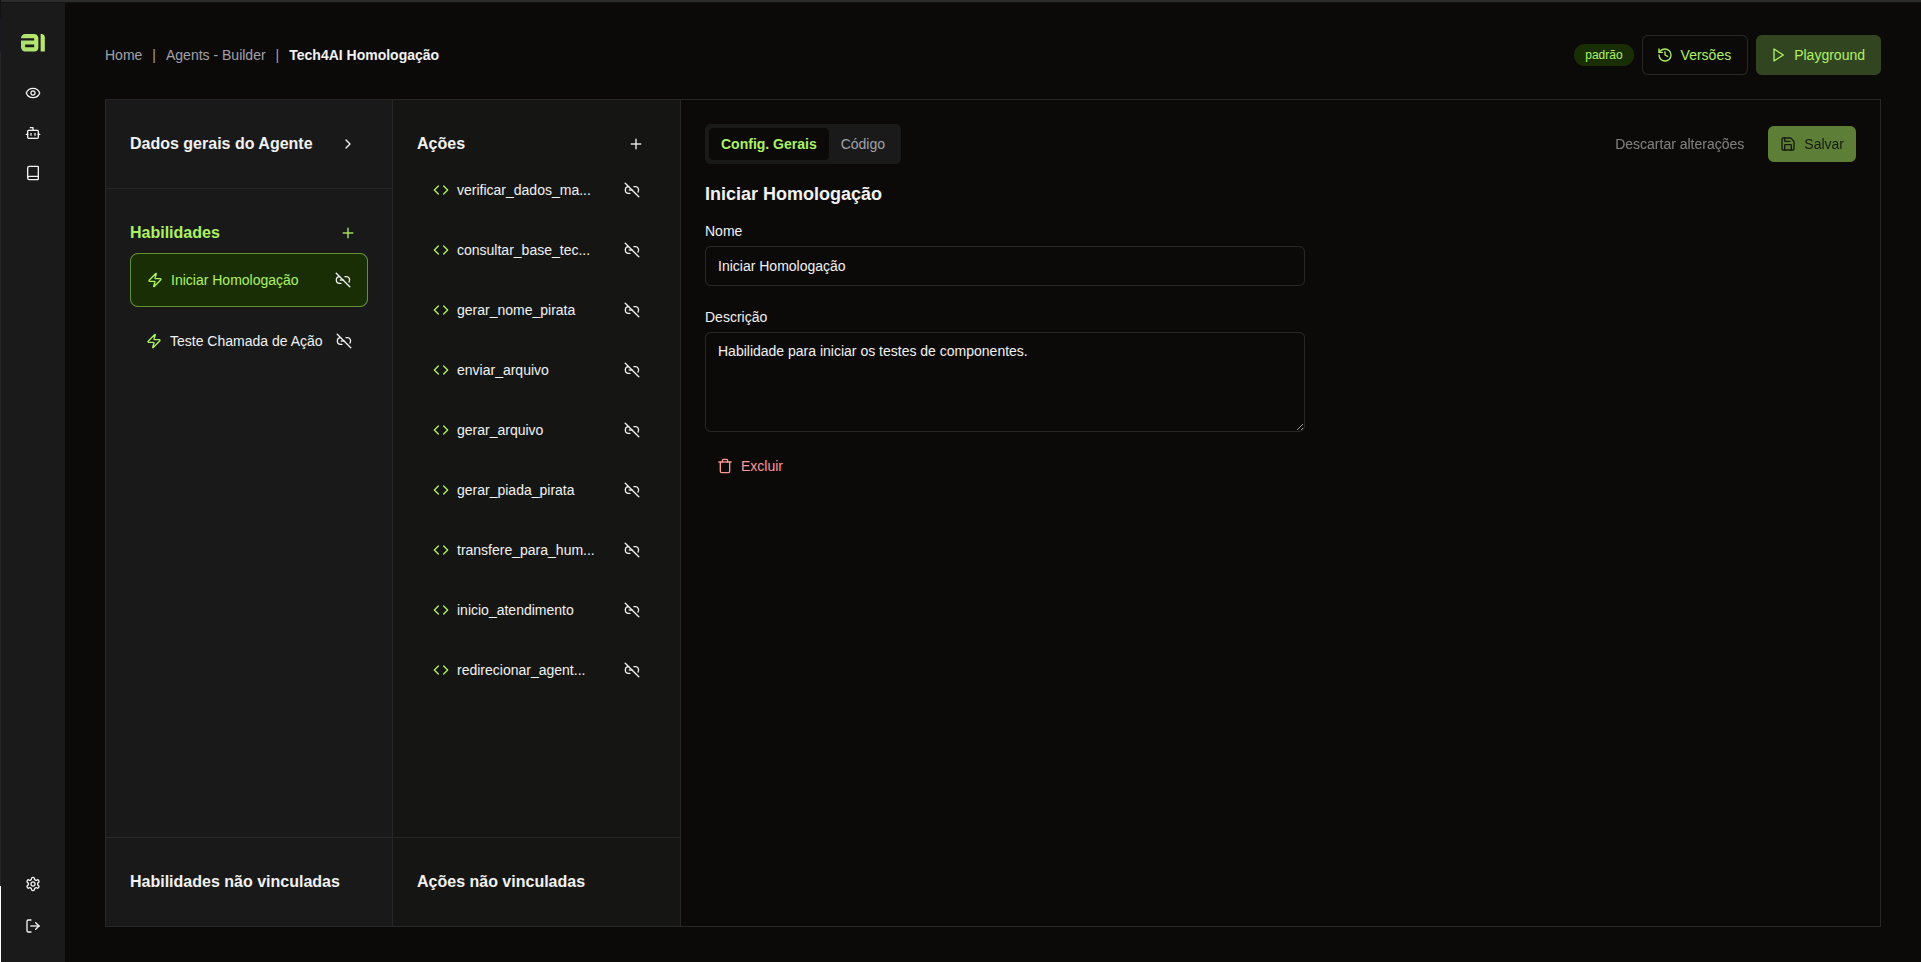Unlink the Teste Chamada de Ação skill
Screen dimensions: 1921x962
344,341
